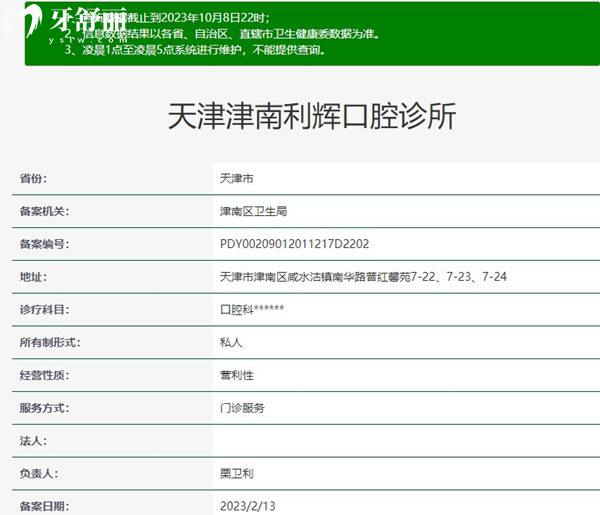Select the 津南区卫生局 value
This screenshot has width=600, height=515.
[x=253, y=211]
